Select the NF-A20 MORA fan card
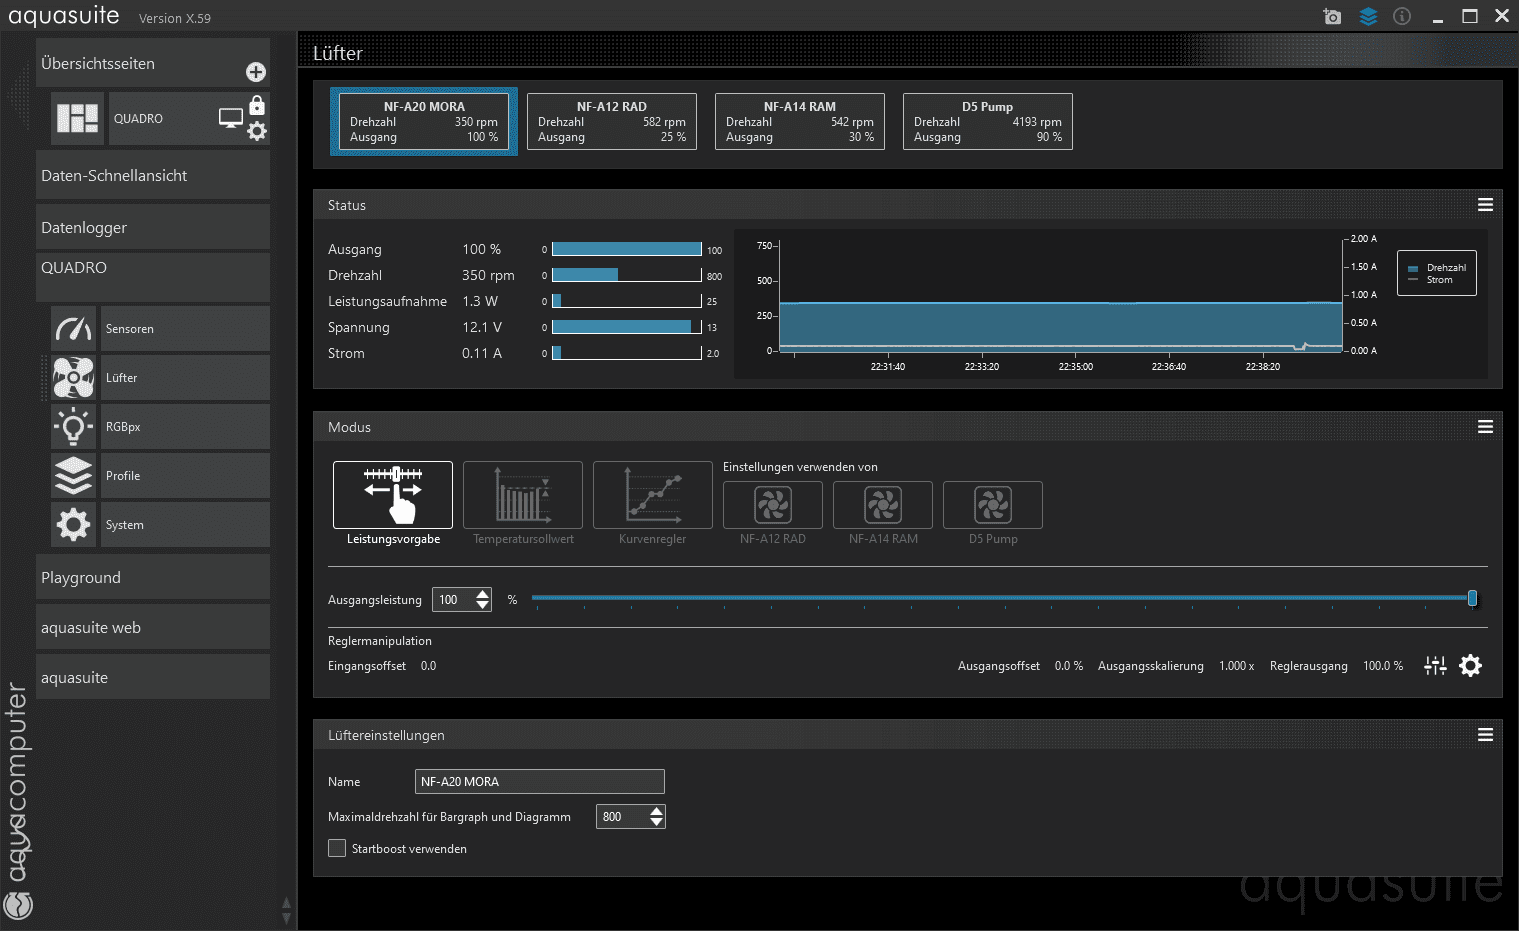 [424, 121]
